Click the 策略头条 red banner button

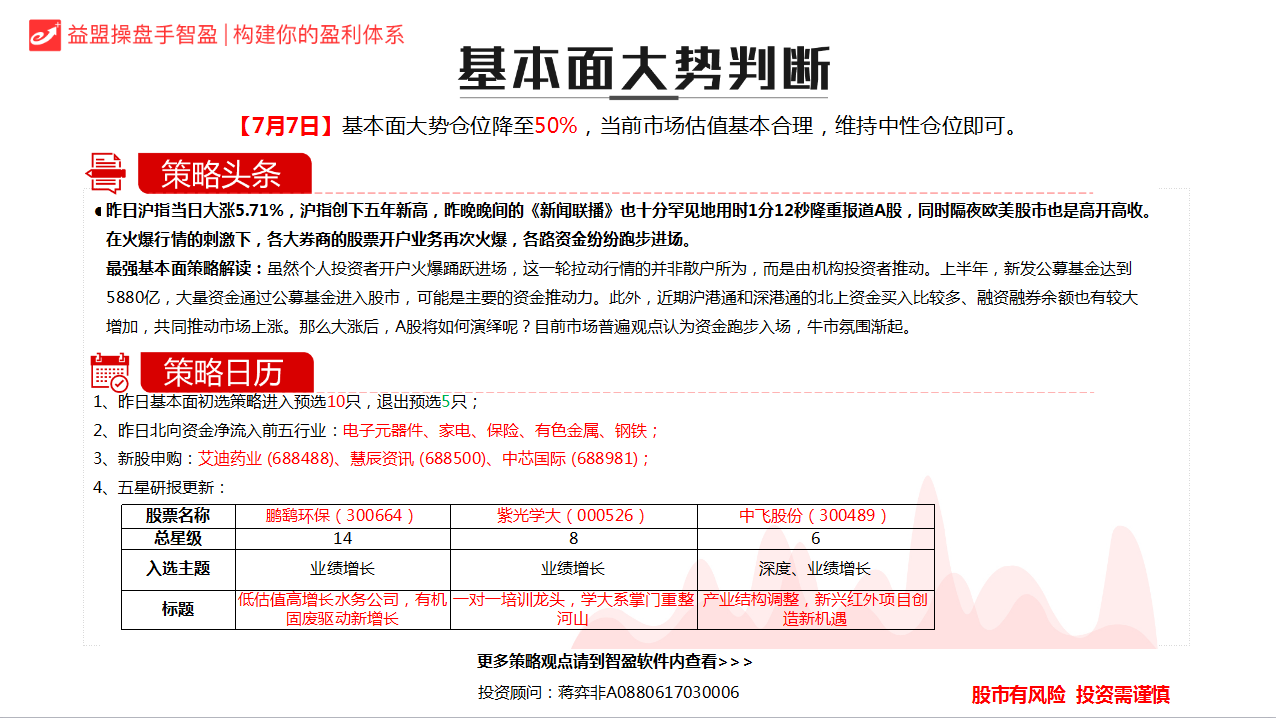[x=228, y=172]
